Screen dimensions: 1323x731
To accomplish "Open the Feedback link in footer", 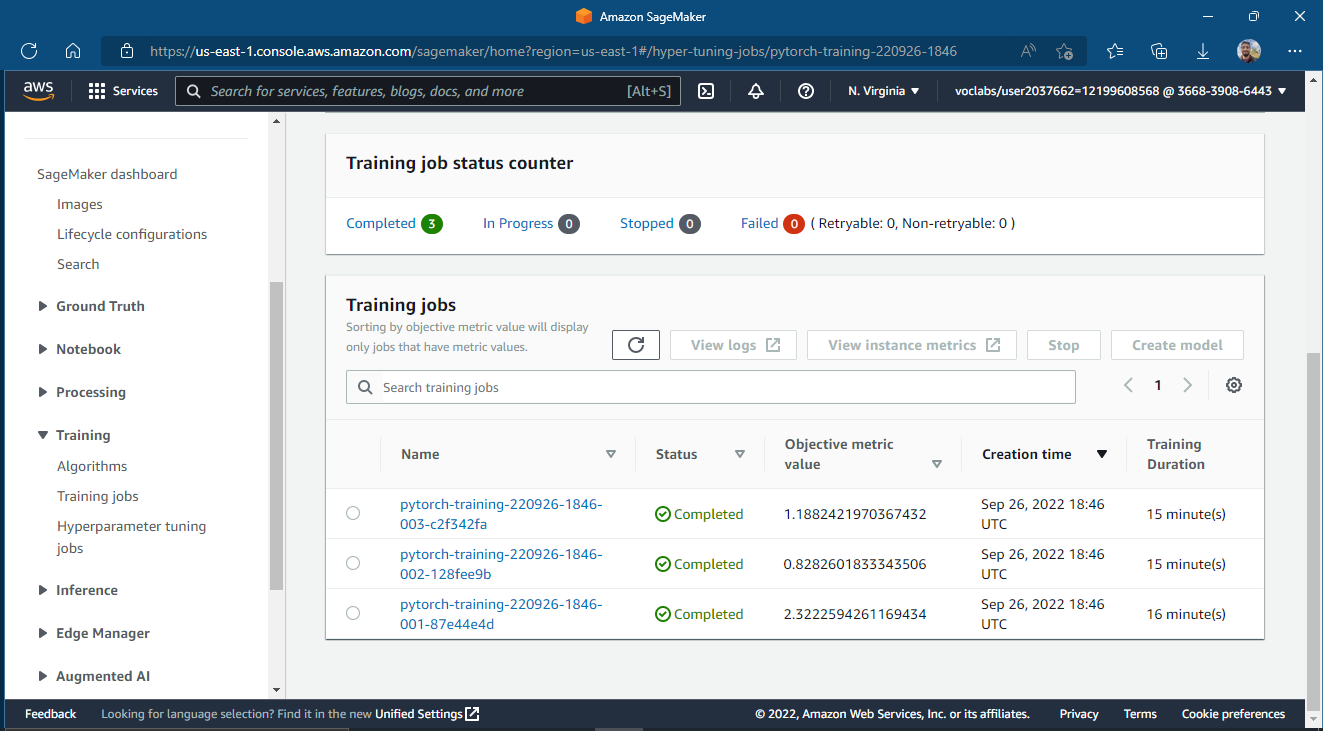I will (50, 714).
